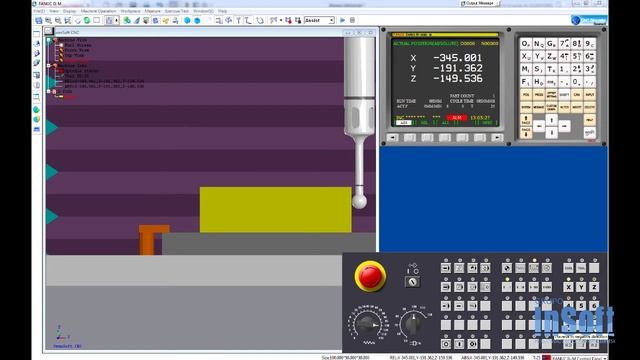The height and width of the screenshot is (360, 640).
Task: Click the left-arrow softkey under CNC screen
Action: [x=392, y=138]
